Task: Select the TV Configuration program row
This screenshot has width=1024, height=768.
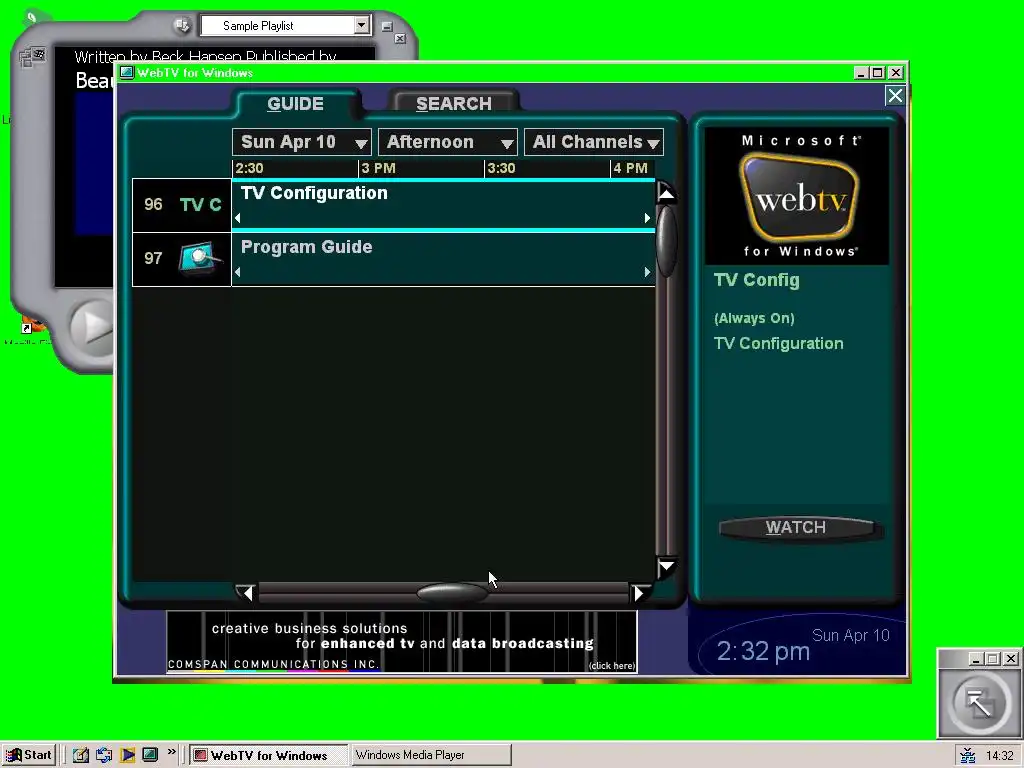Action: click(443, 204)
